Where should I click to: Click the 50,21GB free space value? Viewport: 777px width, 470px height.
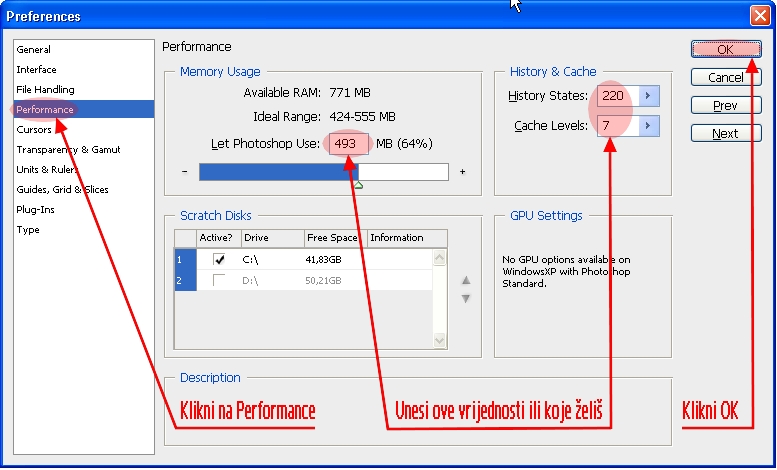tap(323, 281)
